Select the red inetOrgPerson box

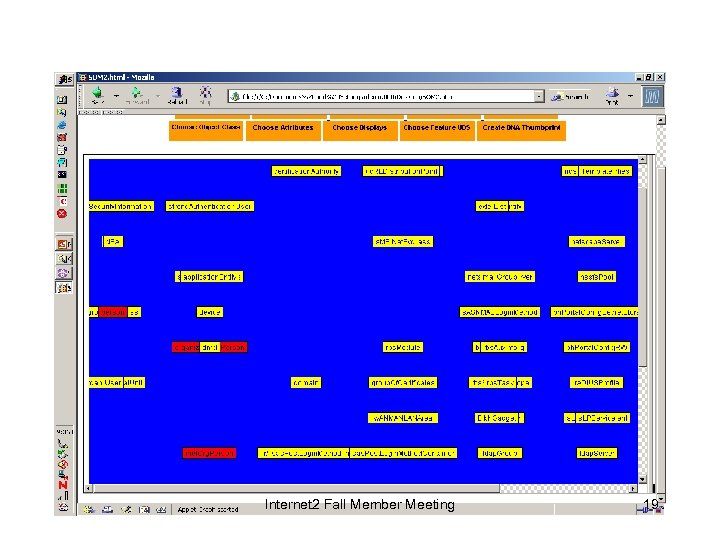click(209, 453)
